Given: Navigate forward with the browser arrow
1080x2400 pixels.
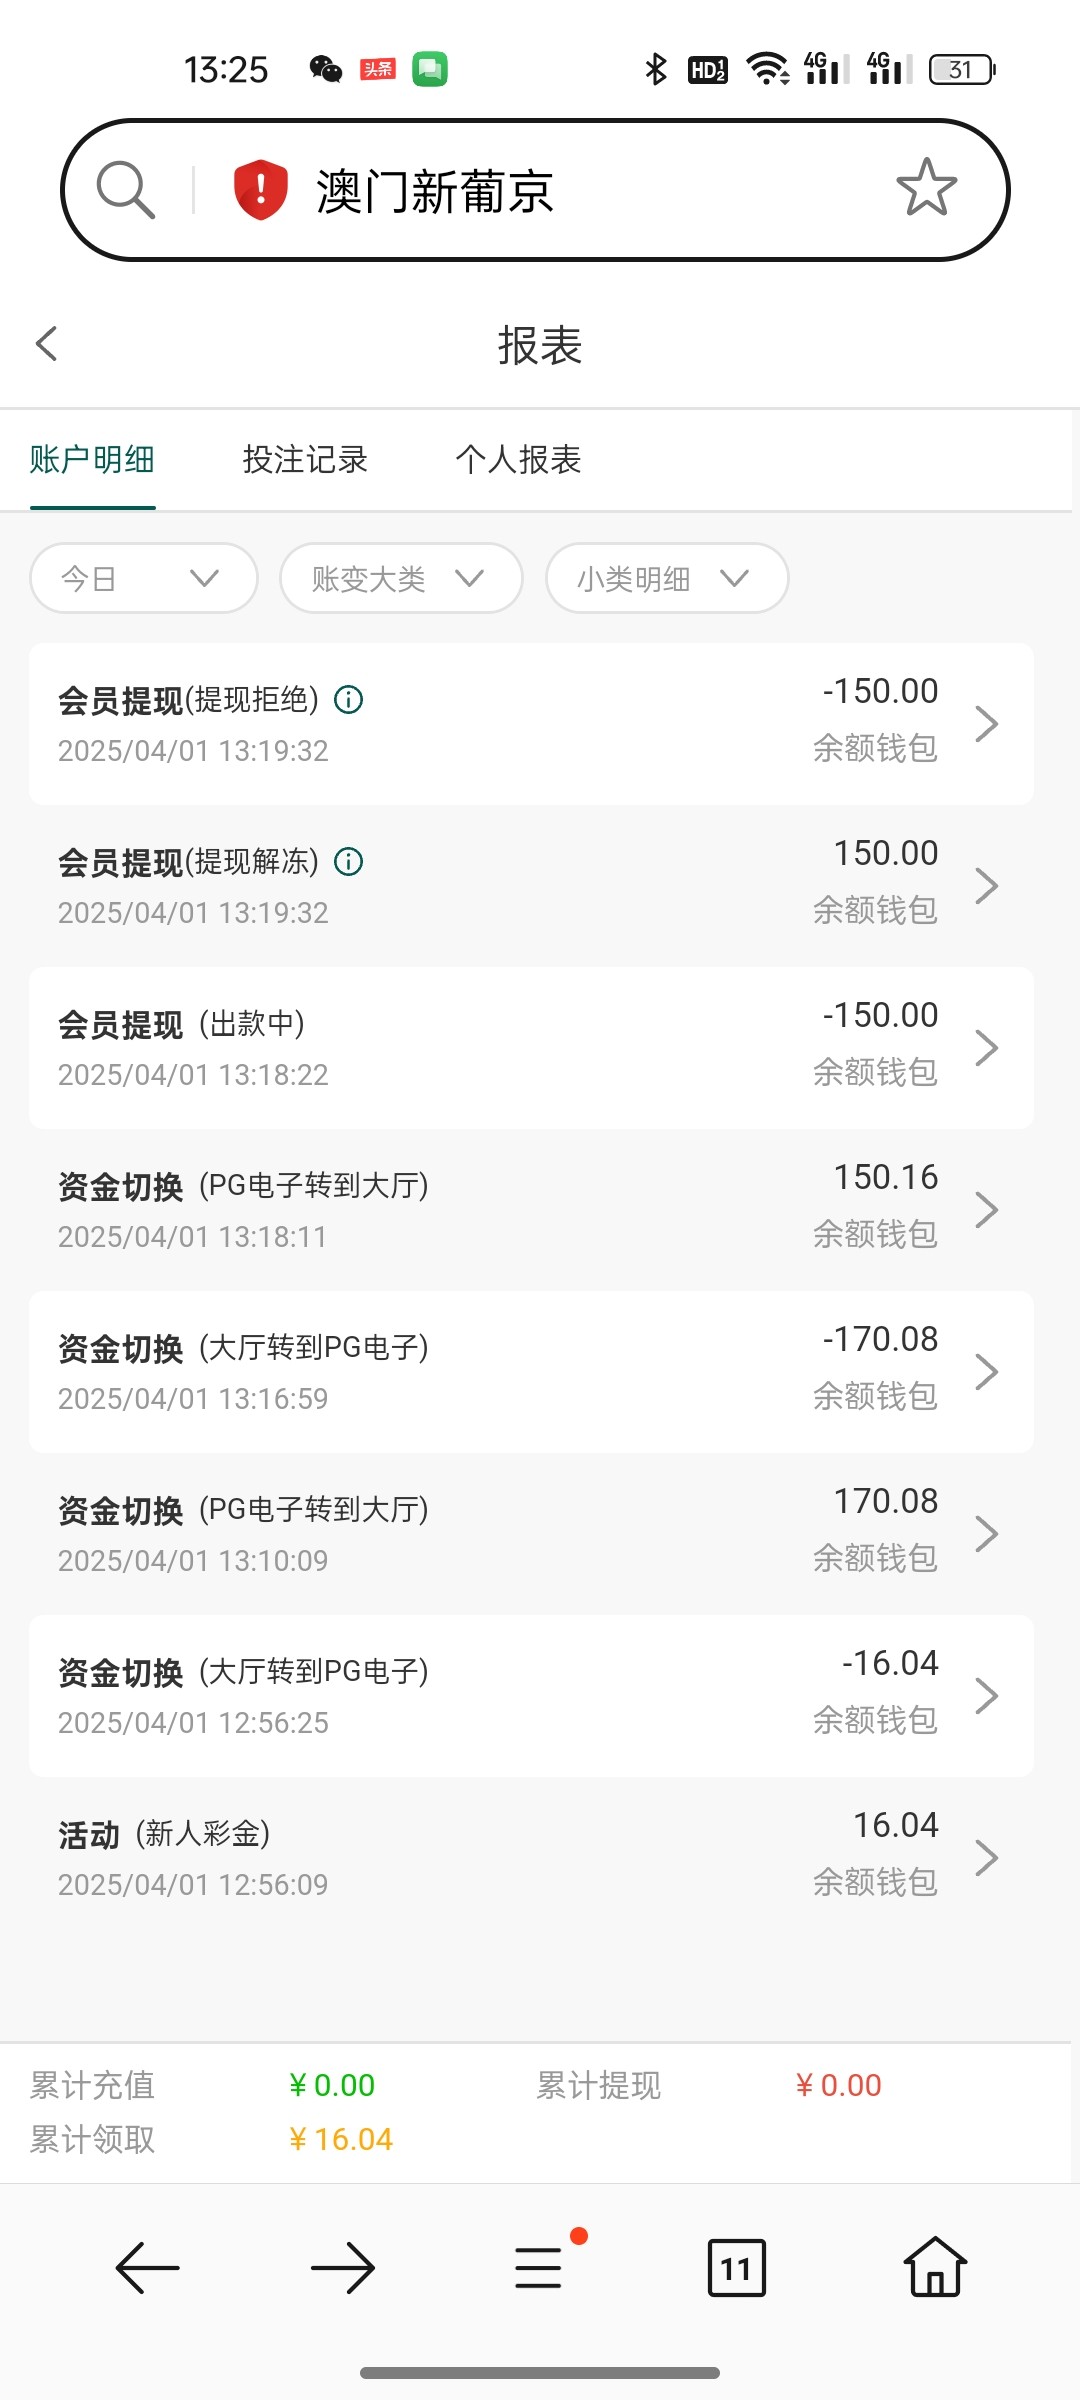Looking at the screenshot, I should point(343,2267).
